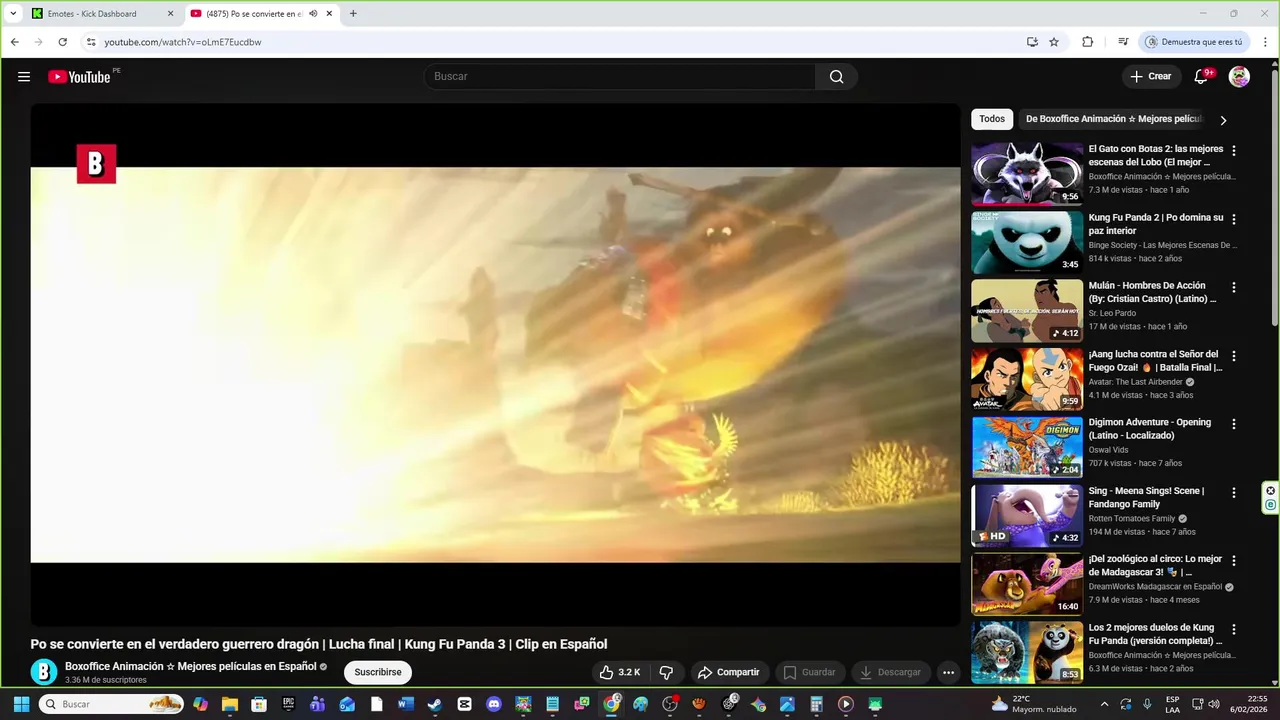Open options for Los 2 mejores duelos video
The image size is (1280, 720).
point(1234,630)
